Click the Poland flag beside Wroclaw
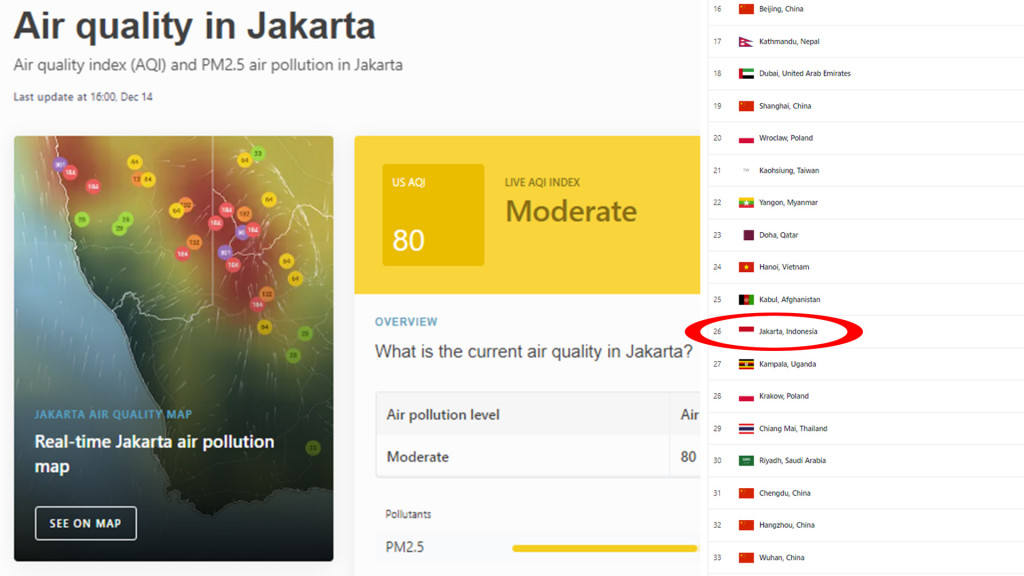Viewport: 1024px width, 576px height. [746, 138]
